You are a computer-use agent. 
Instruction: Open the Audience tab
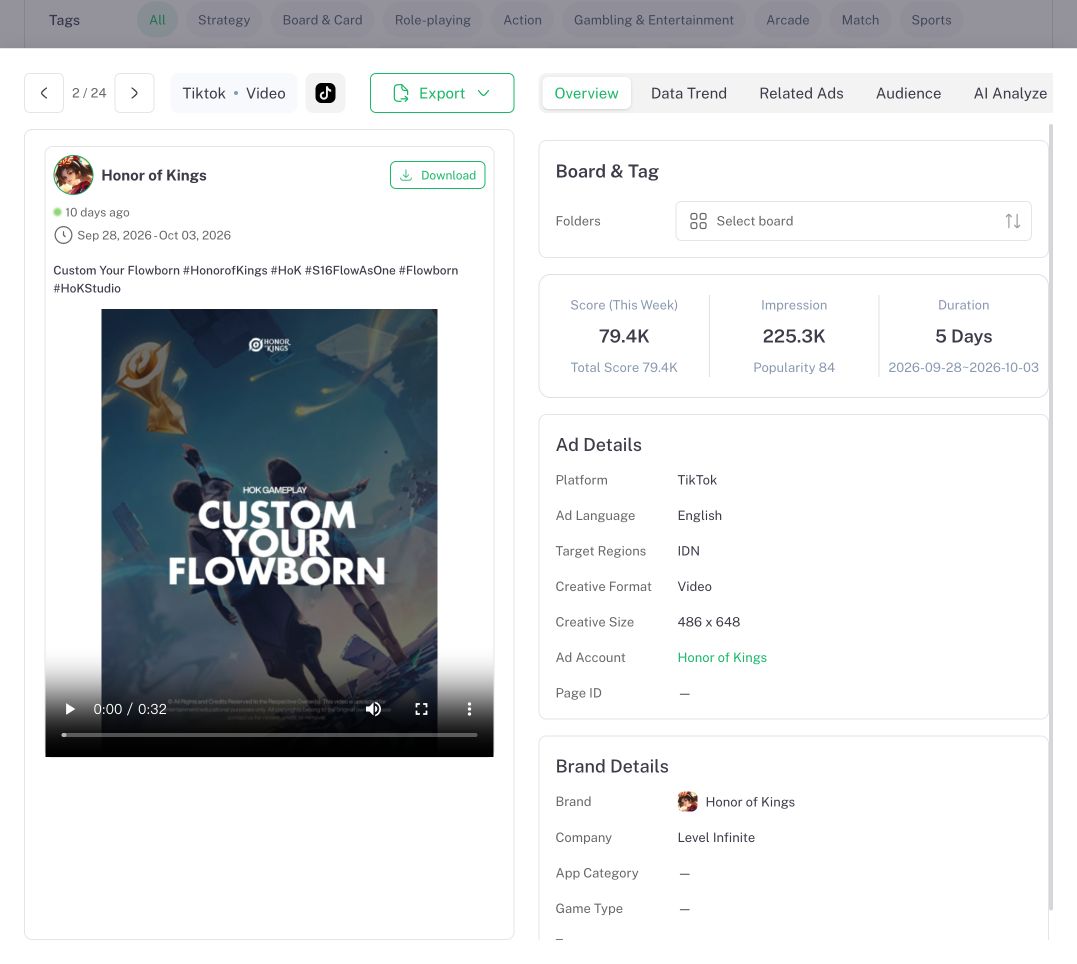click(908, 93)
